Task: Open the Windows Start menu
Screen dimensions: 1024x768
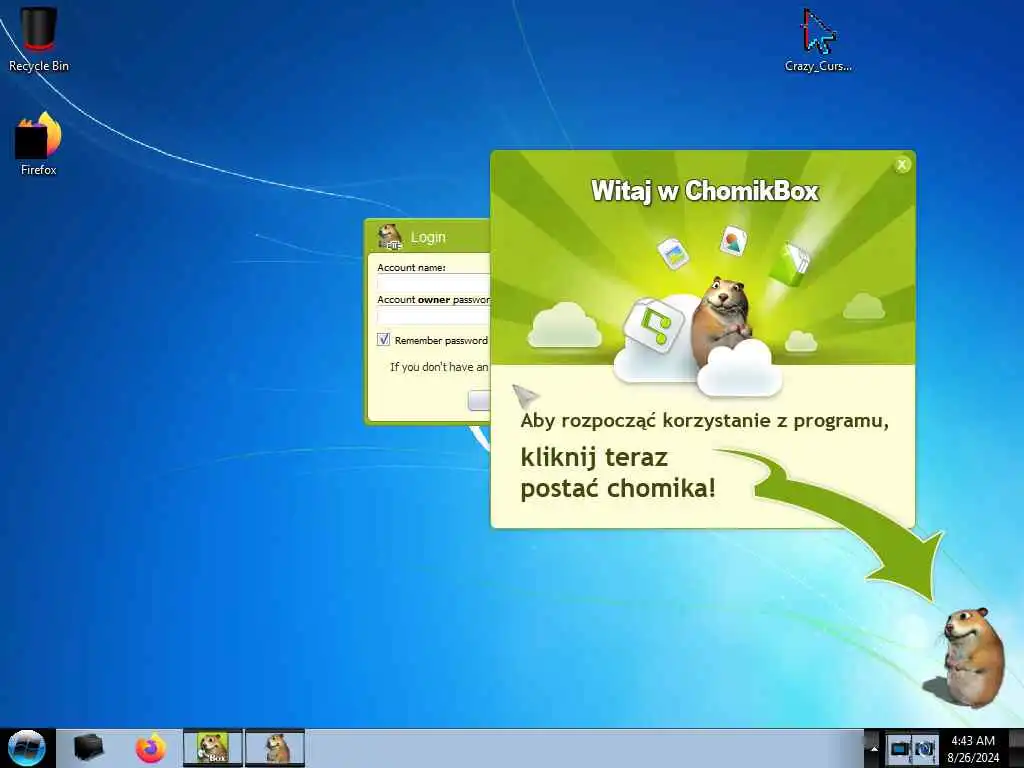Action: click(x=26, y=748)
